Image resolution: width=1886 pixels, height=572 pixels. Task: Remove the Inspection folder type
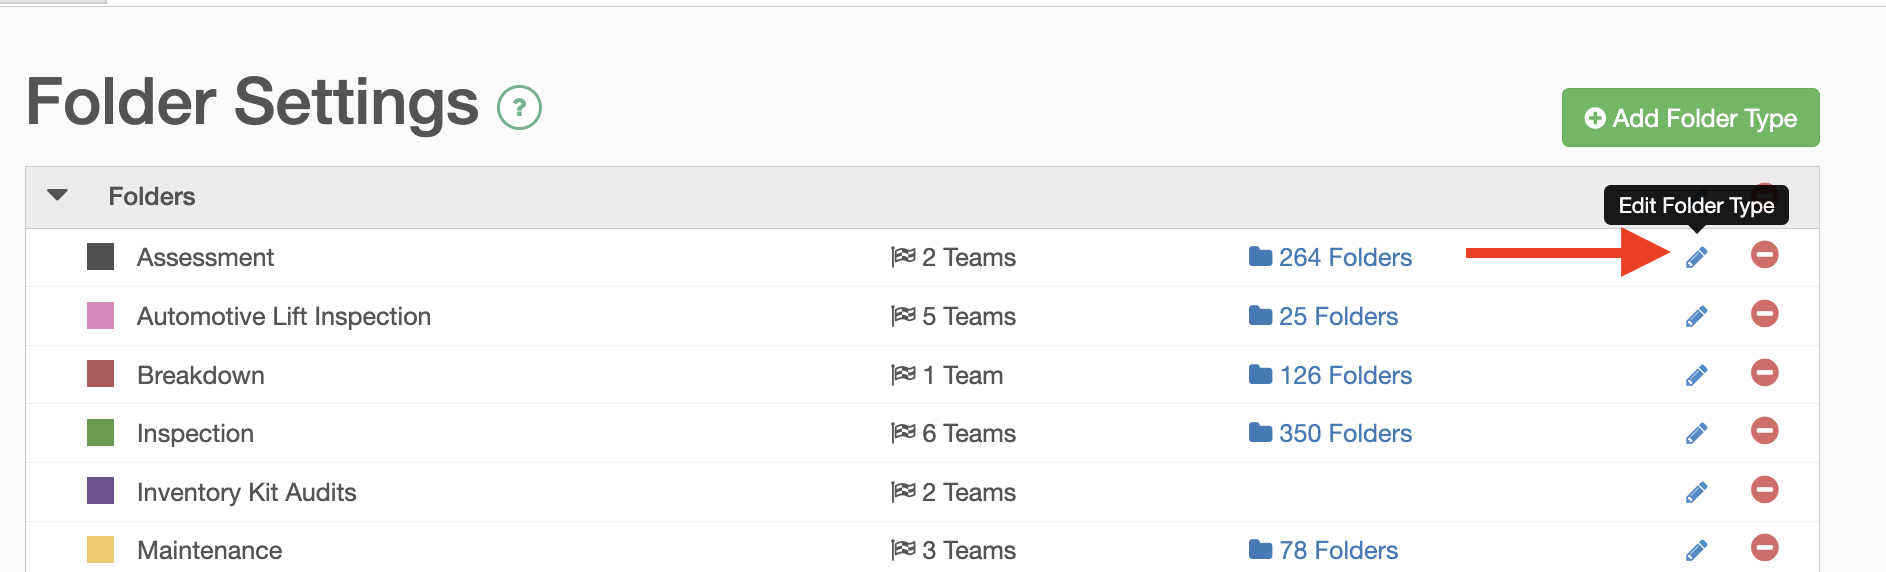click(1764, 431)
